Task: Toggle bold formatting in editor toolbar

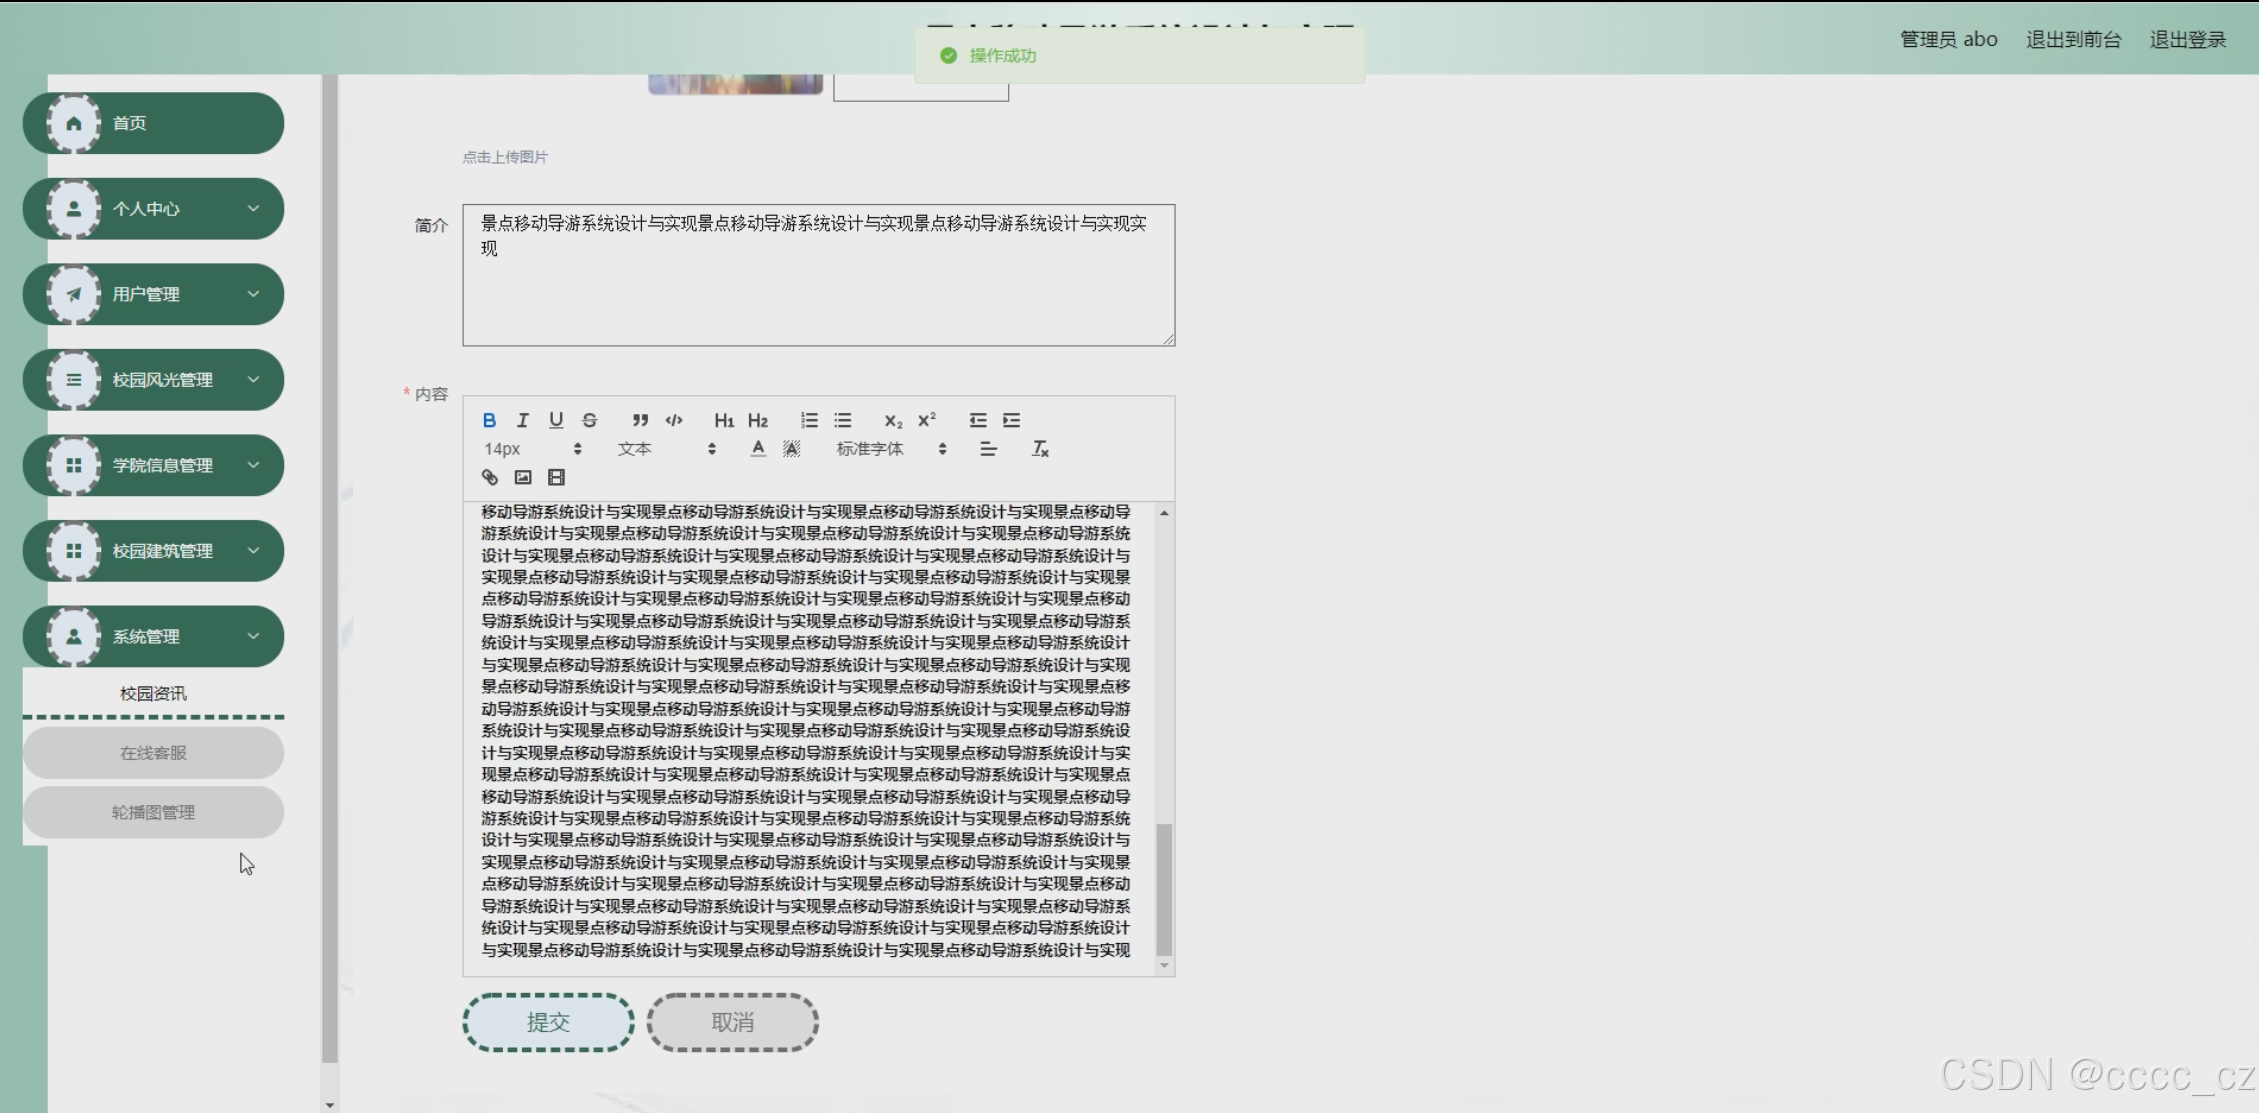Action: pos(489,420)
